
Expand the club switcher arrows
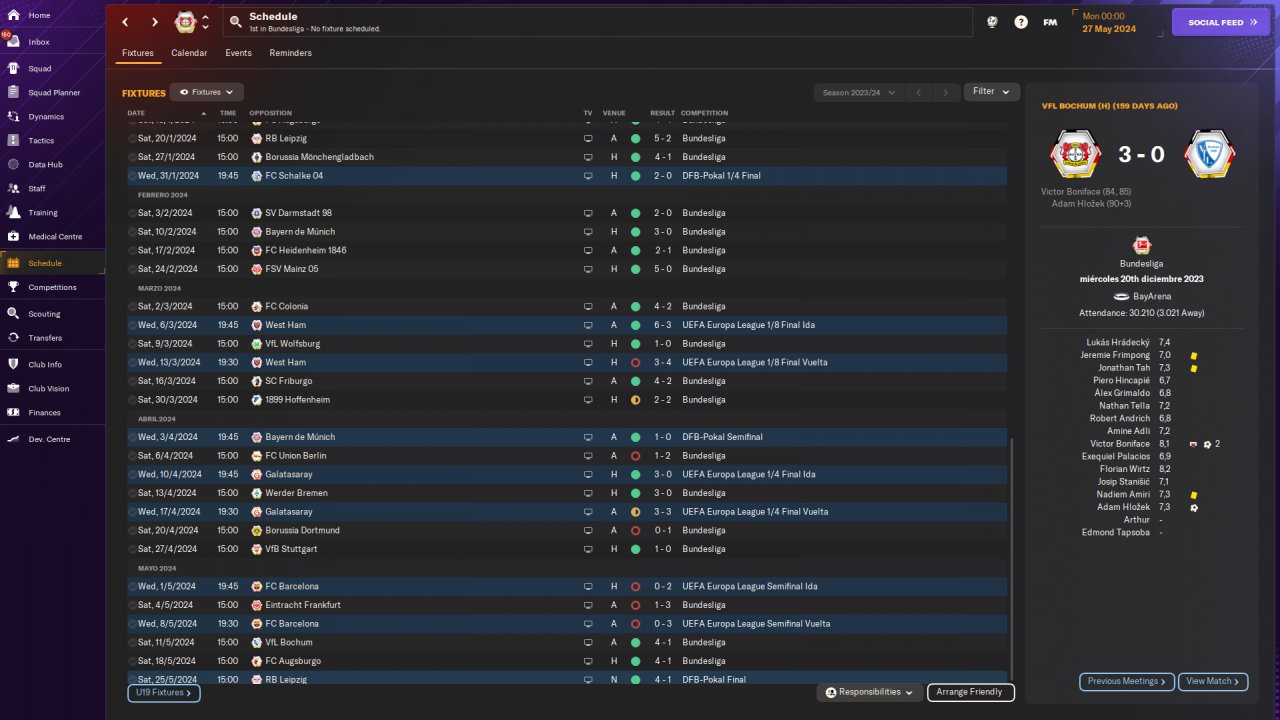205,22
